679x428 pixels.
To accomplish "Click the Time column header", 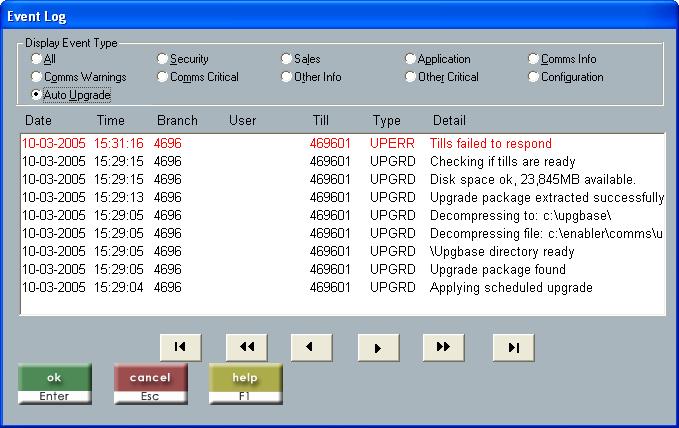I will click(110, 120).
